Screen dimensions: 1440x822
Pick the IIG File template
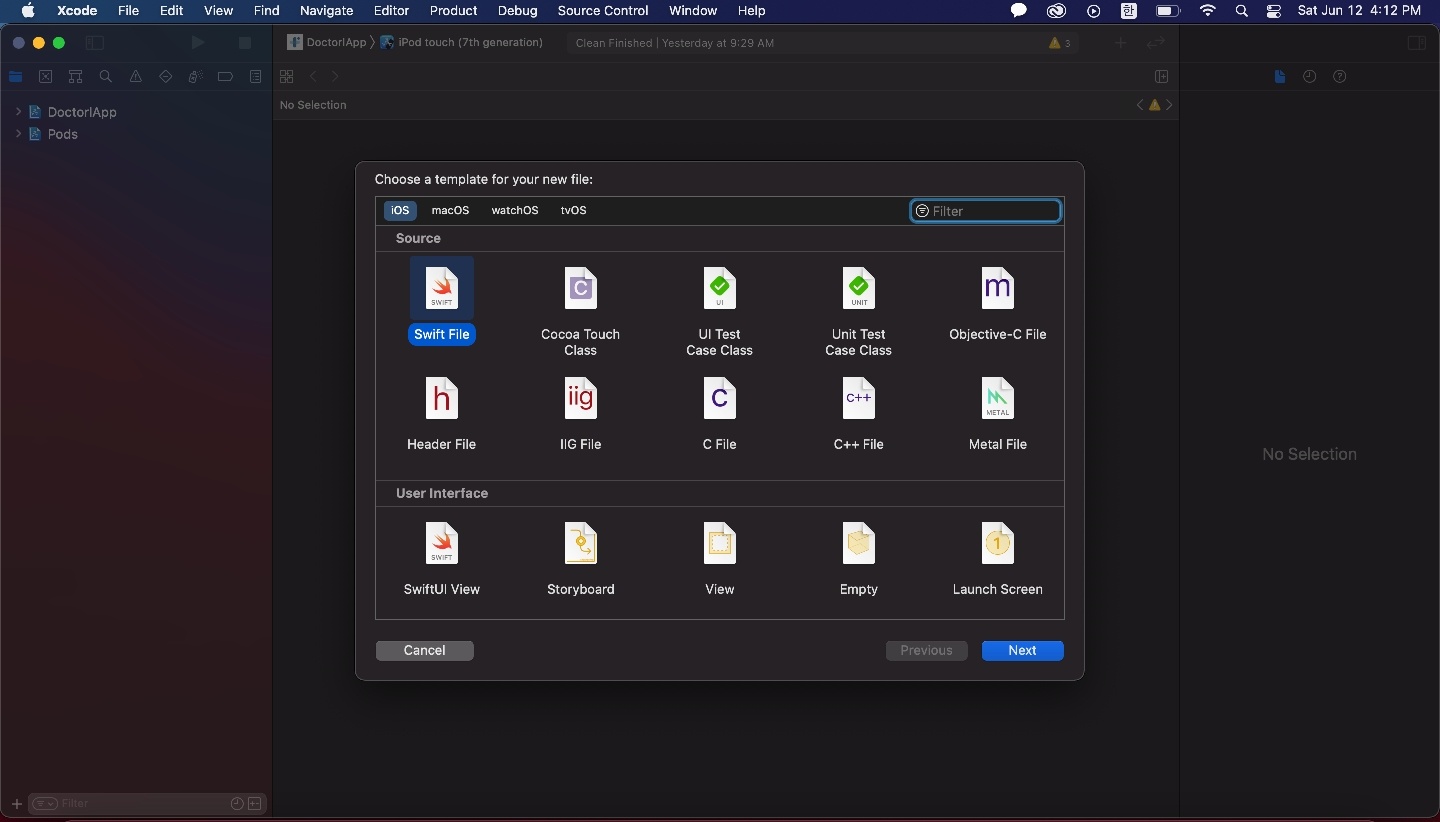point(580,414)
